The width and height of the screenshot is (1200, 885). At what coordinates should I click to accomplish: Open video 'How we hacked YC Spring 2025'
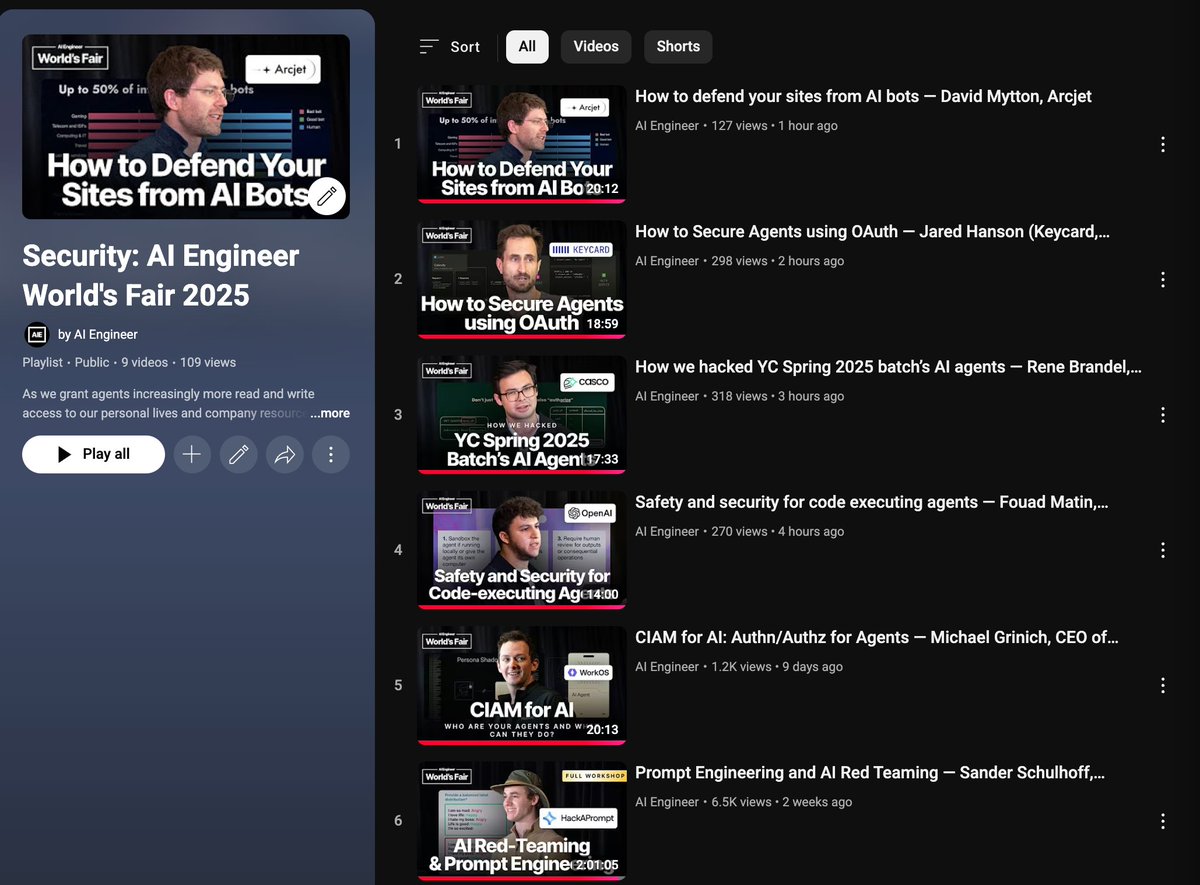(888, 367)
